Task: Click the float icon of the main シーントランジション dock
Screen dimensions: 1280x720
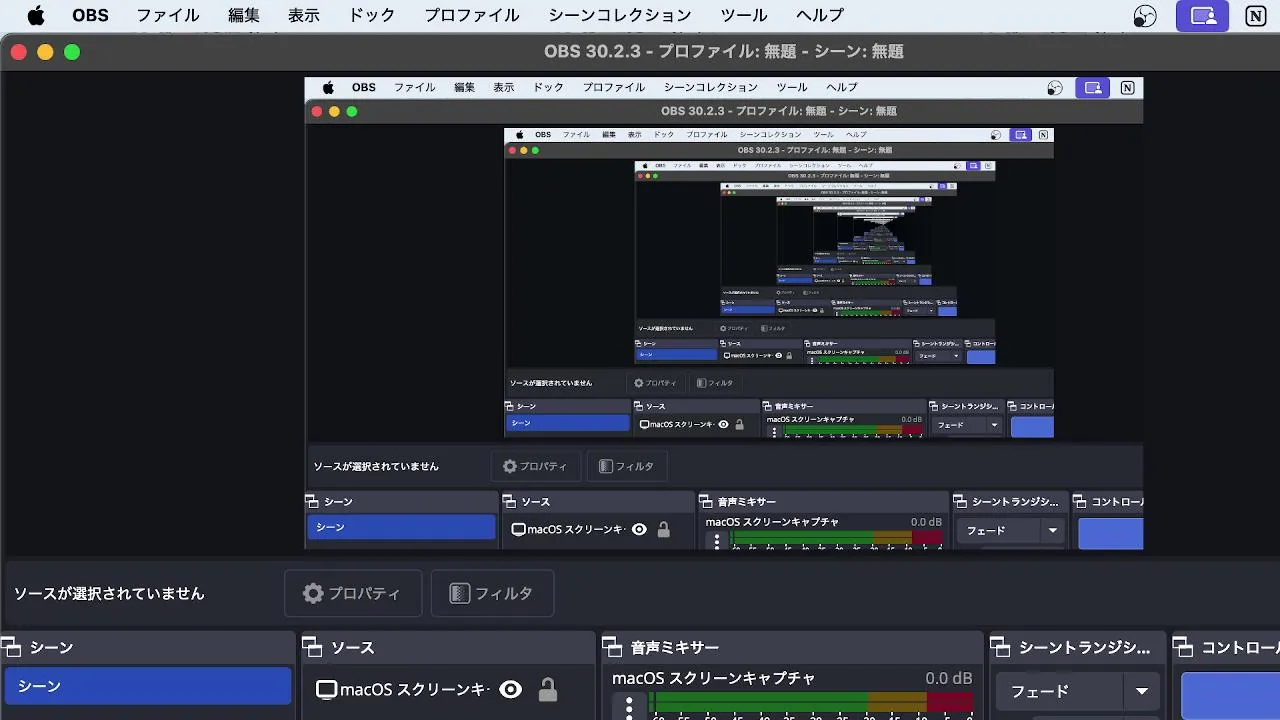Action: (1000, 647)
